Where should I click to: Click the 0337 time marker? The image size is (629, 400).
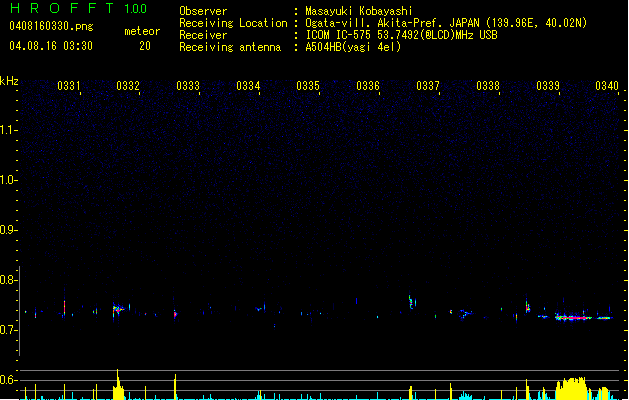tap(428, 86)
